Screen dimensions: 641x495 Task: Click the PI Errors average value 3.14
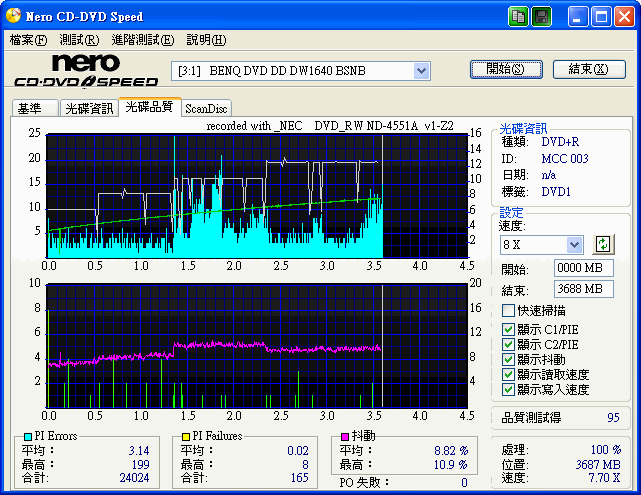[x=139, y=450]
